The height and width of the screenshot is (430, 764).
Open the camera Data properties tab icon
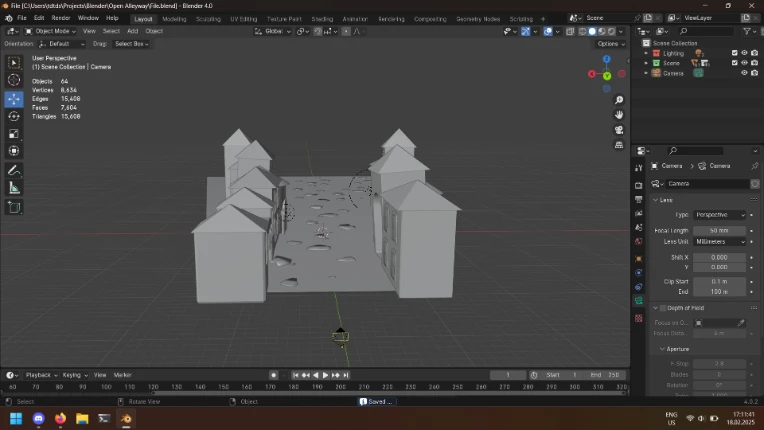coord(639,301)
